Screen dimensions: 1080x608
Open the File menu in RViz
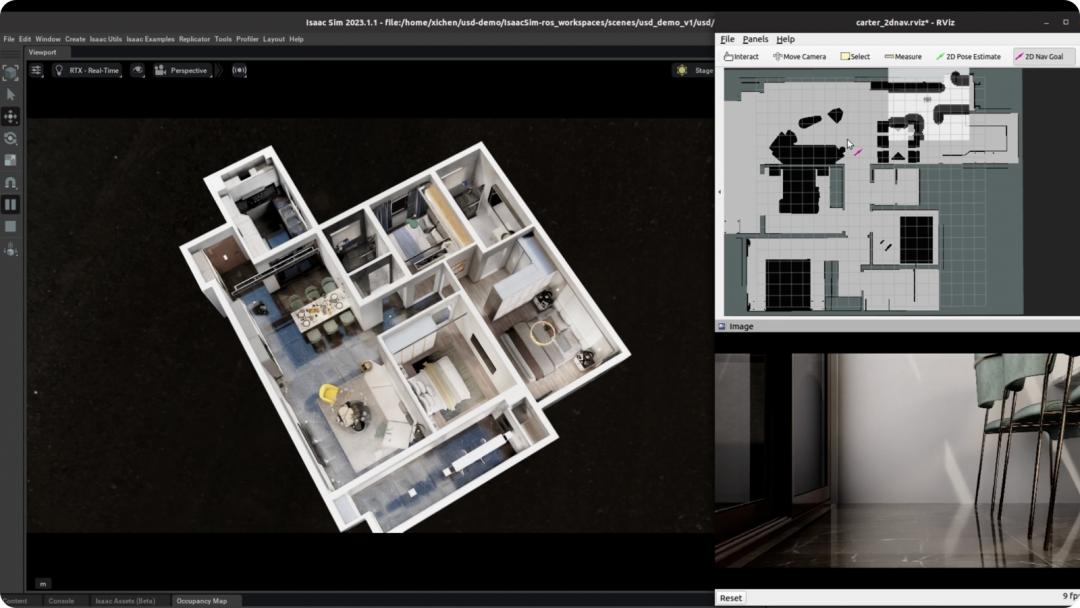(727, 39)
